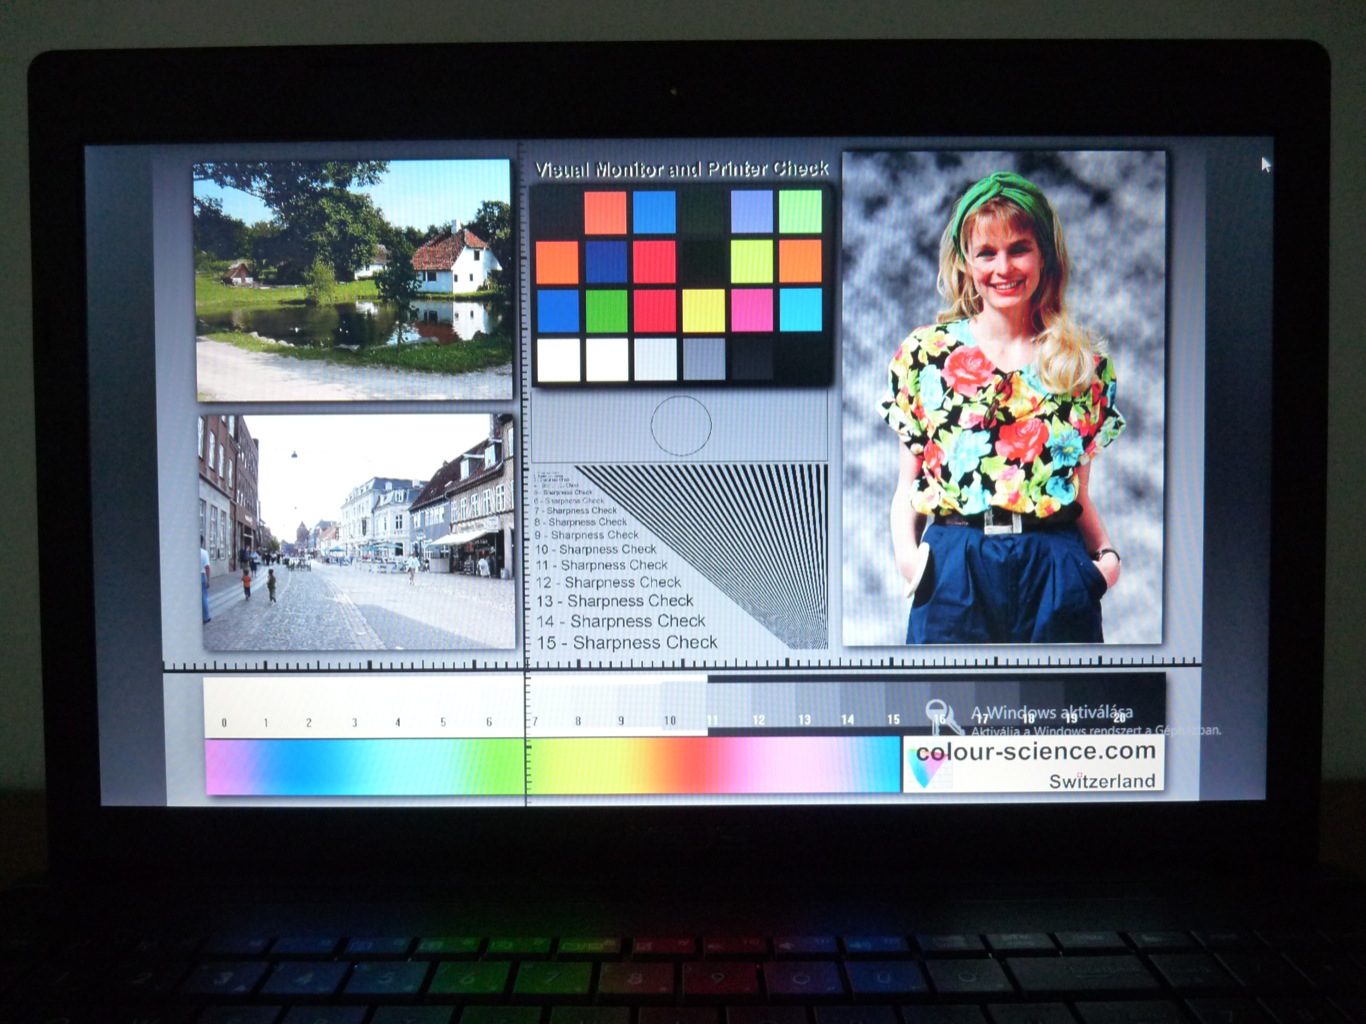Click the 'colour-science.com' text
The height and width of the screenshot is (1024, 1366).
click(x=1036, y=752)
